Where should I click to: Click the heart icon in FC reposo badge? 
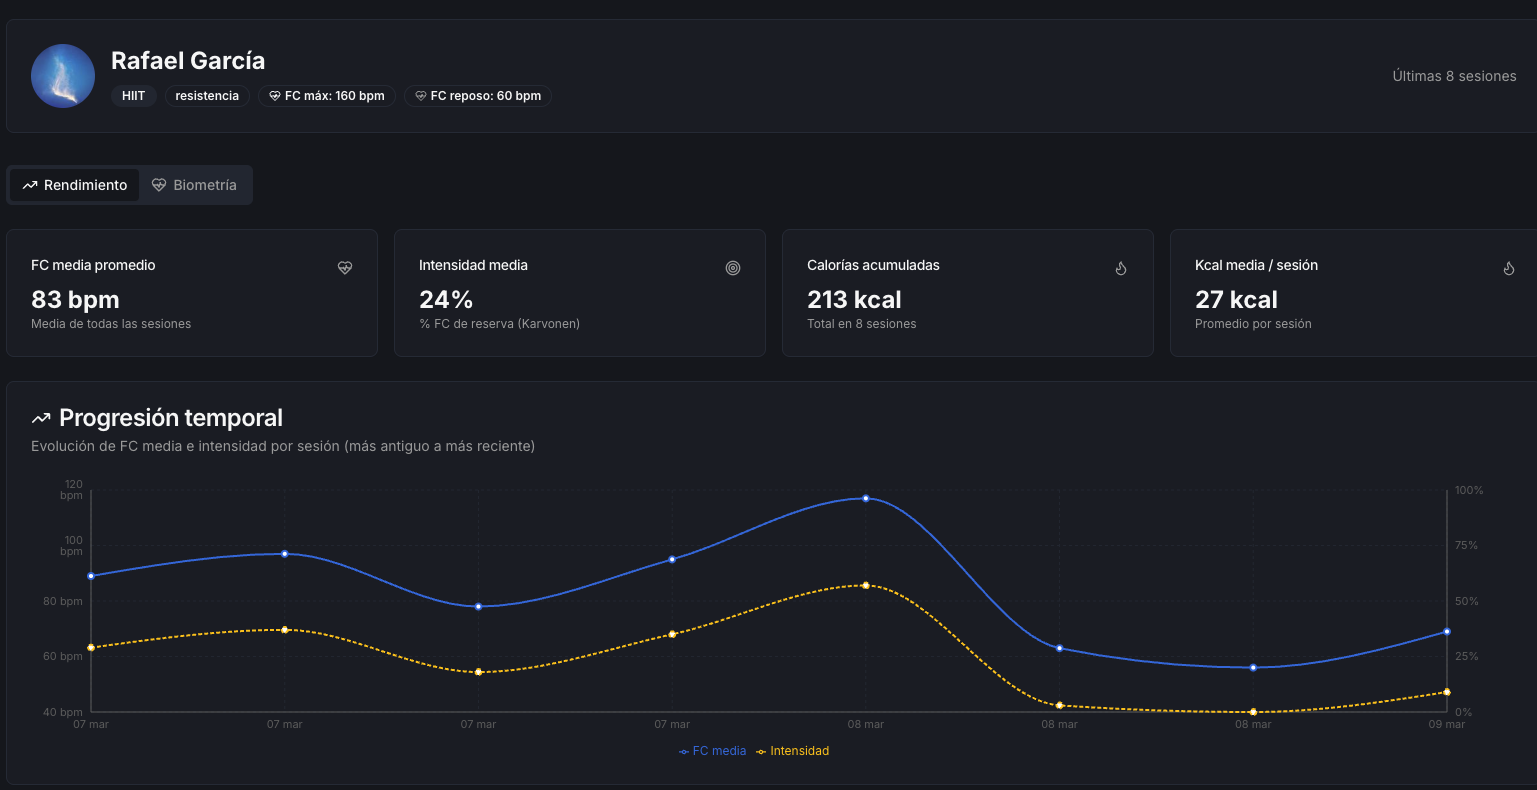tap(421, 96)
